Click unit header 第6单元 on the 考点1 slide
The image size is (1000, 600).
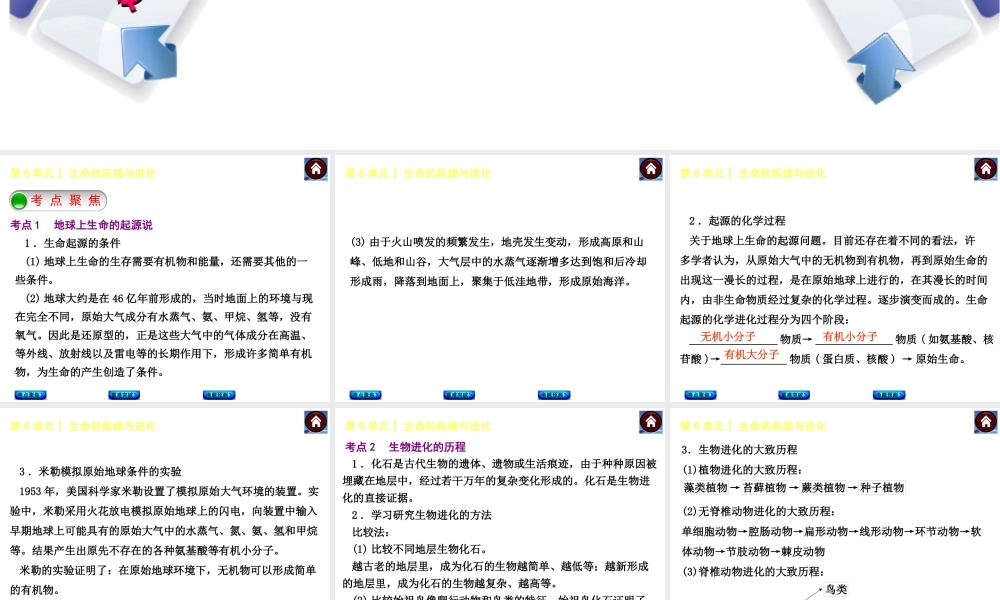click(83, 173)
